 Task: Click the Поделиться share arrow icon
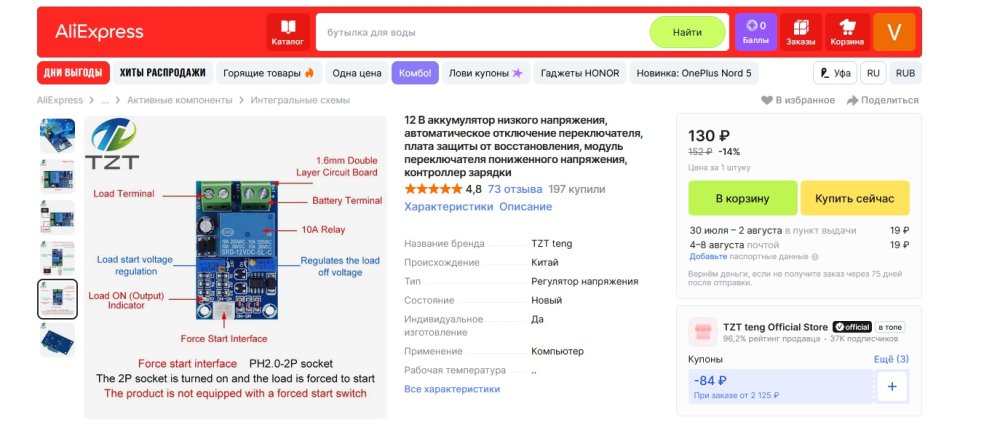pyautogui.click(x=853, y=100)
